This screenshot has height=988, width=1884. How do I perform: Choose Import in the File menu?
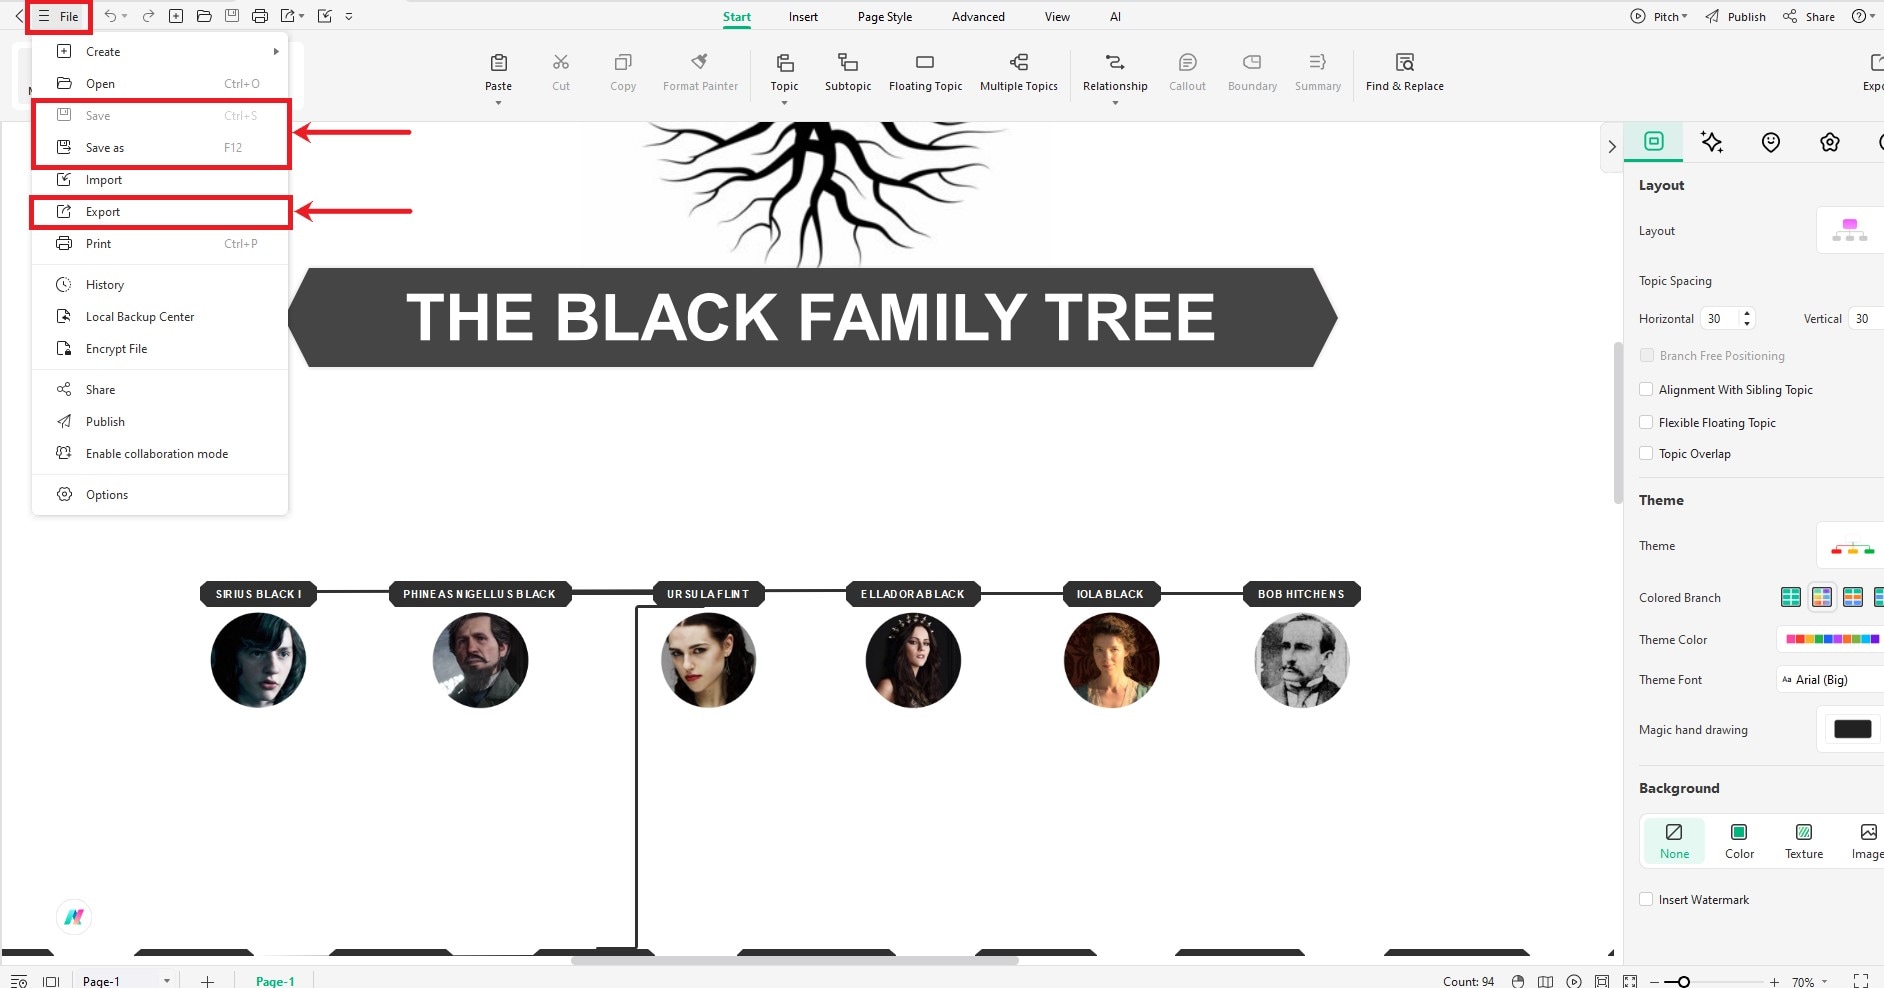point(160,180)
